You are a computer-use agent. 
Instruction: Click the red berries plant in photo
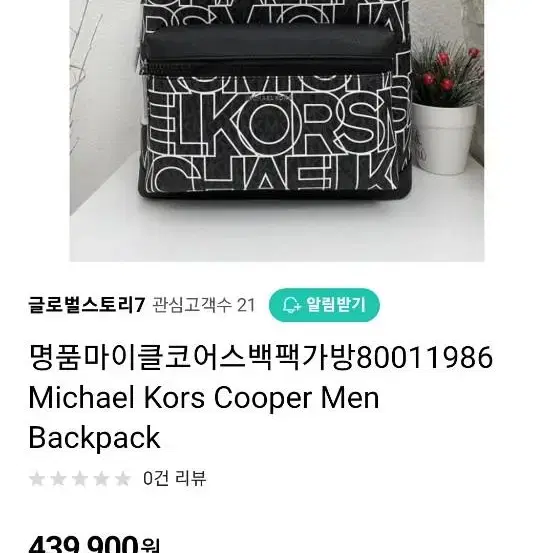[448, 73]
